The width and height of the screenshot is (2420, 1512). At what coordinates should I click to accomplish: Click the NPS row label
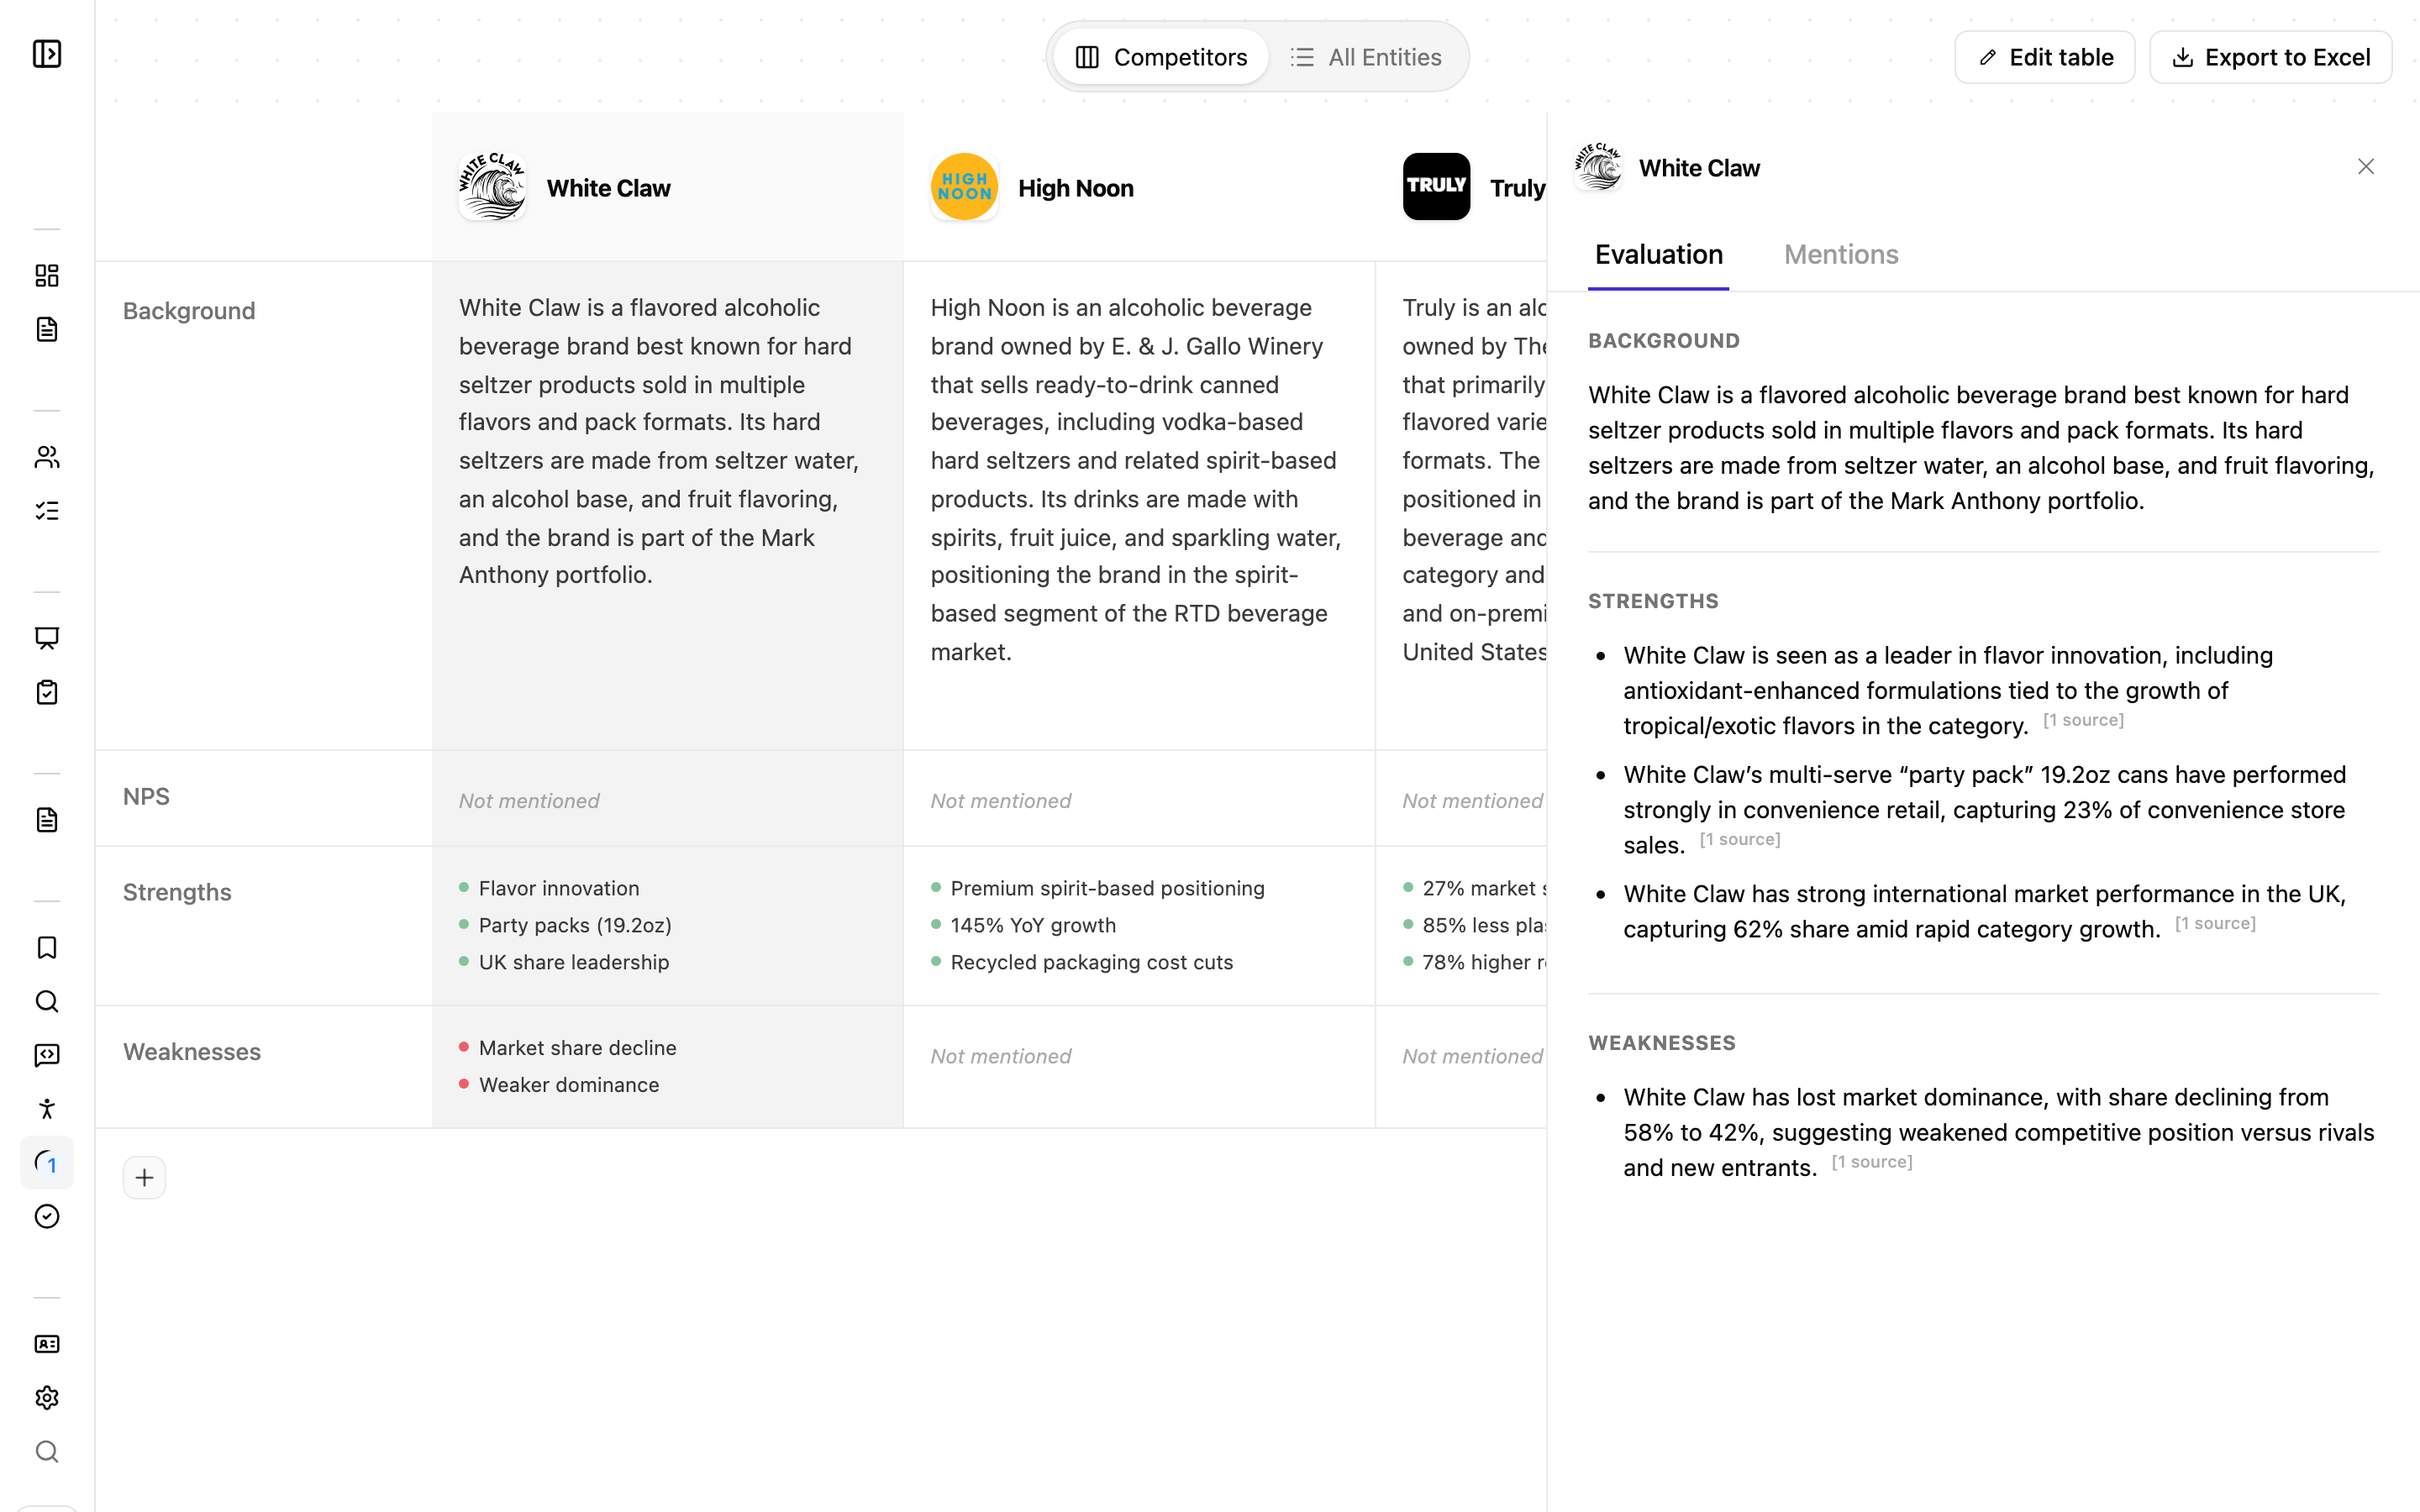(146, 797)
